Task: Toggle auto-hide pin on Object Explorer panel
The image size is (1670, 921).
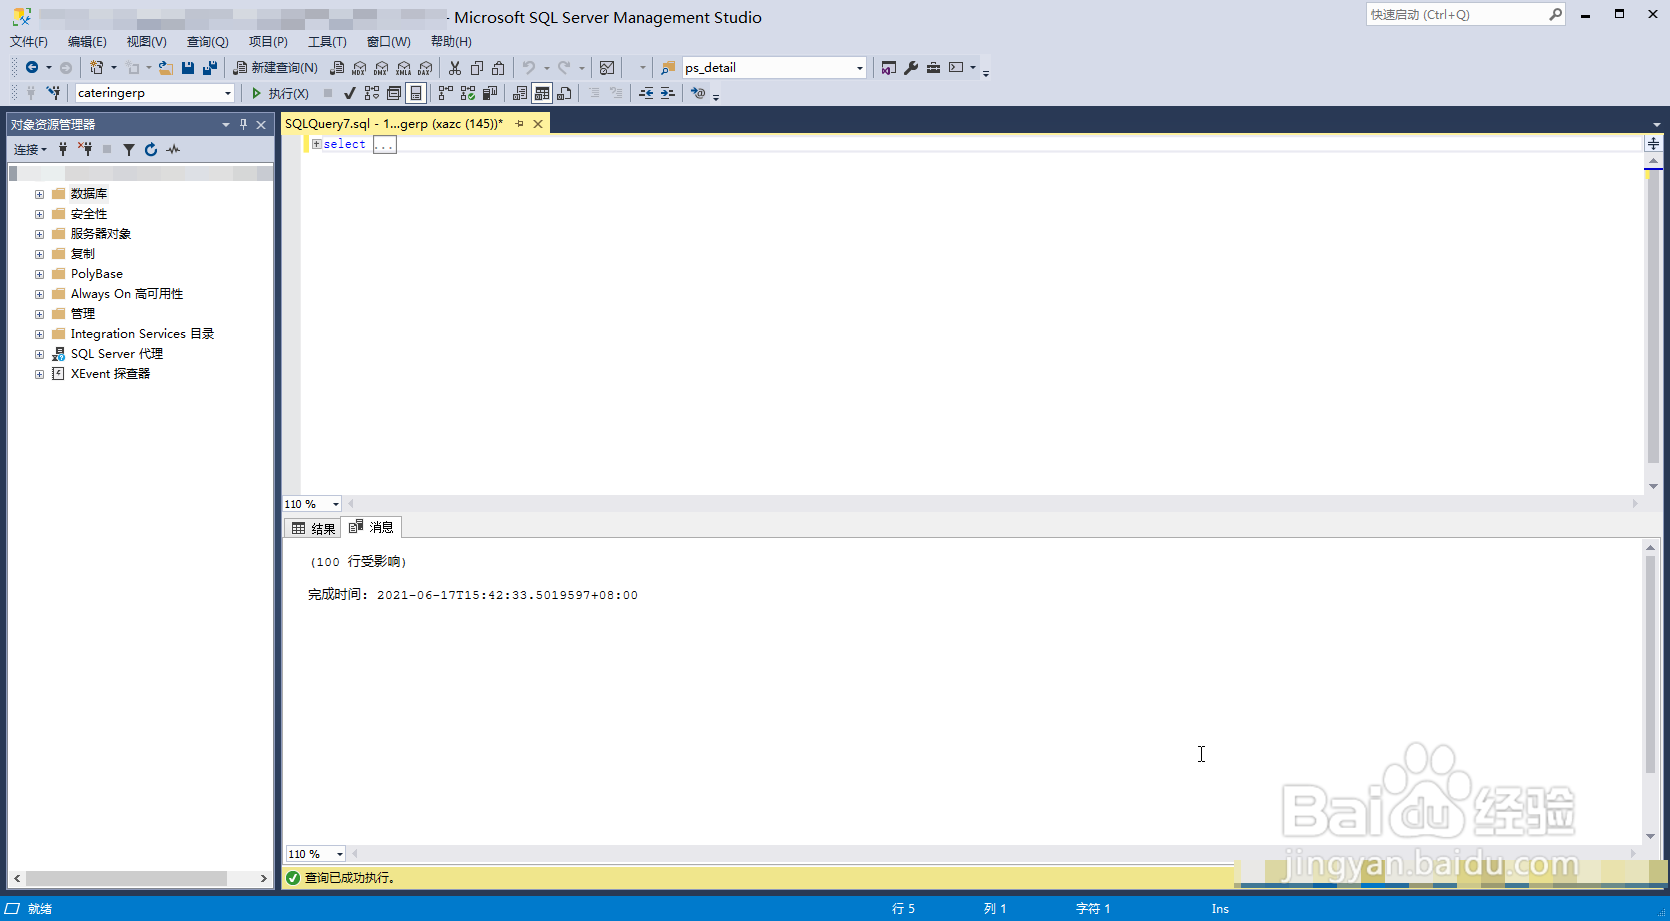Action: tap(243, 124)
